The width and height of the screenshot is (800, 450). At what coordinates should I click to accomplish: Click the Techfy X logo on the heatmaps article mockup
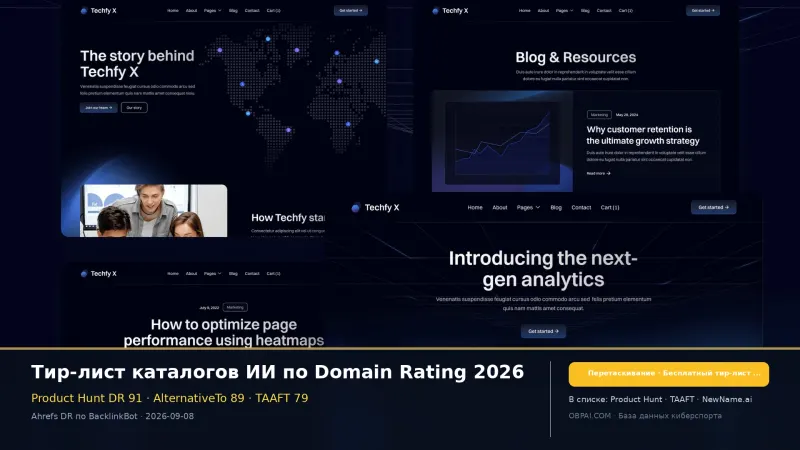click(x=98, y=273)
